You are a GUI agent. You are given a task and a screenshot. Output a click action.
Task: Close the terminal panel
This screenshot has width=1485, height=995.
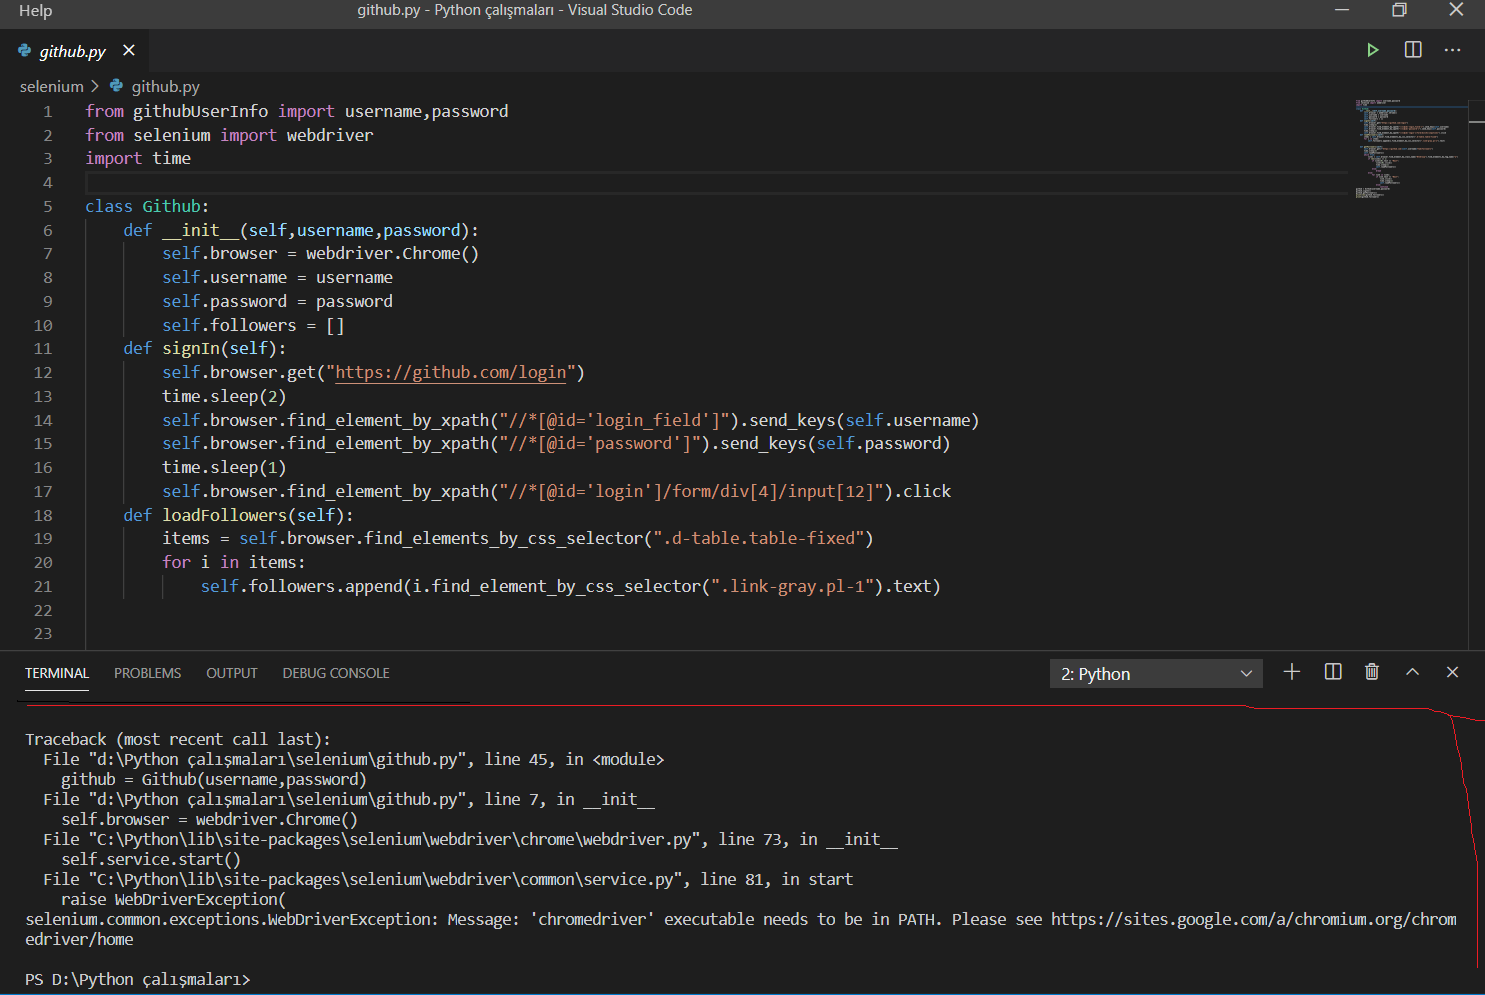(x=1452, y=672)
